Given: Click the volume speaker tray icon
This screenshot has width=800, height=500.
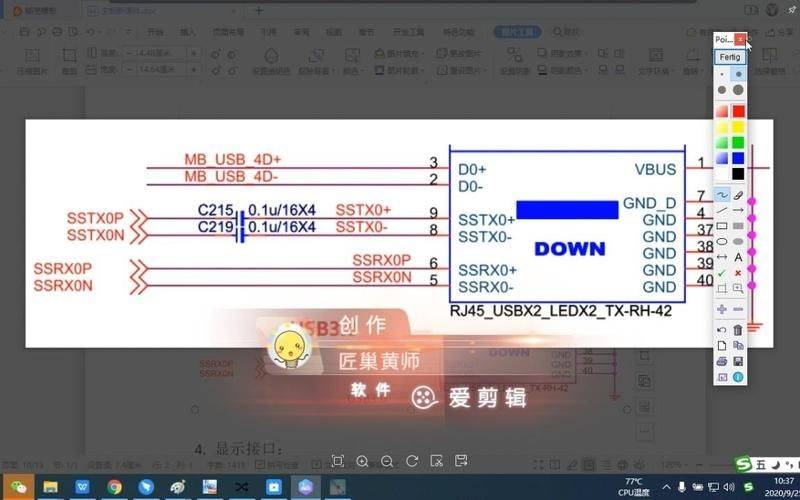Looking at the screenshot, I should point(729,487).
